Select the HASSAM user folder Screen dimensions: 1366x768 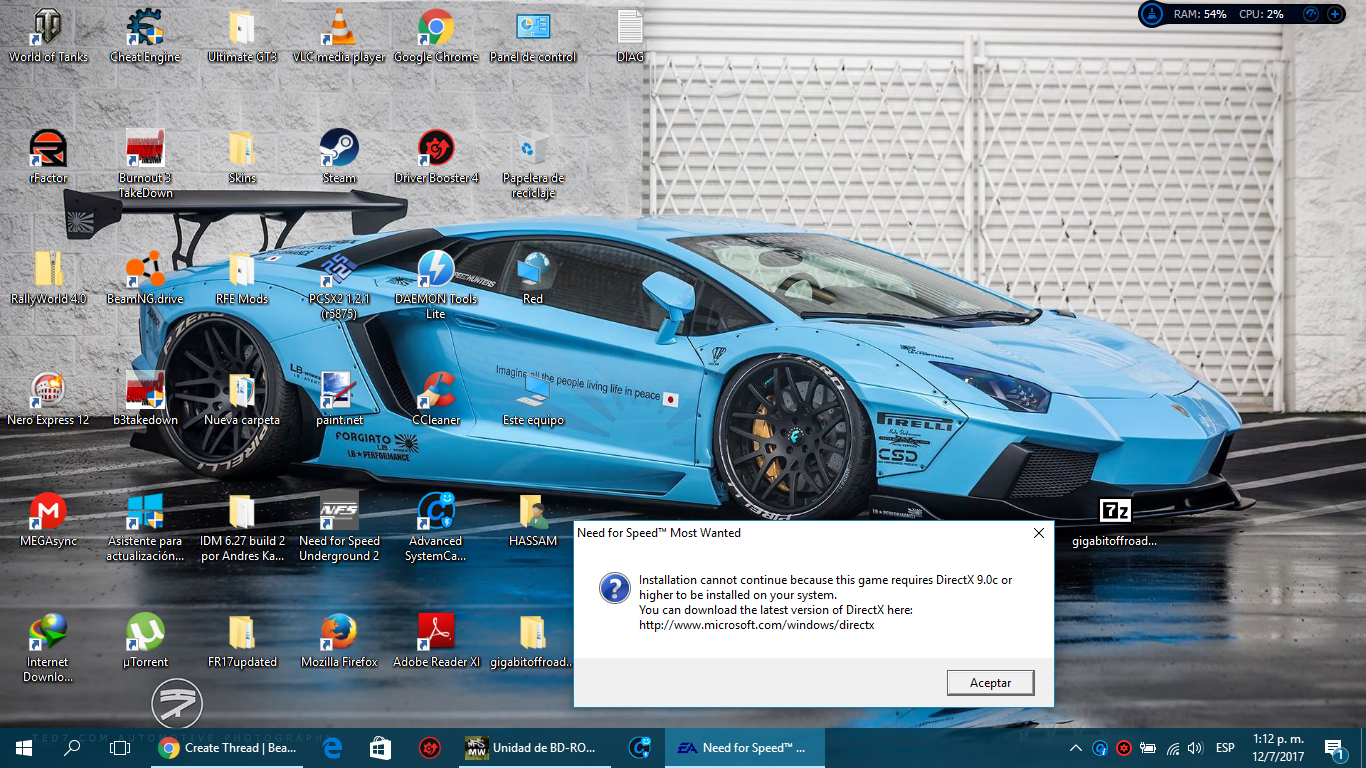[x=533, y=520]
